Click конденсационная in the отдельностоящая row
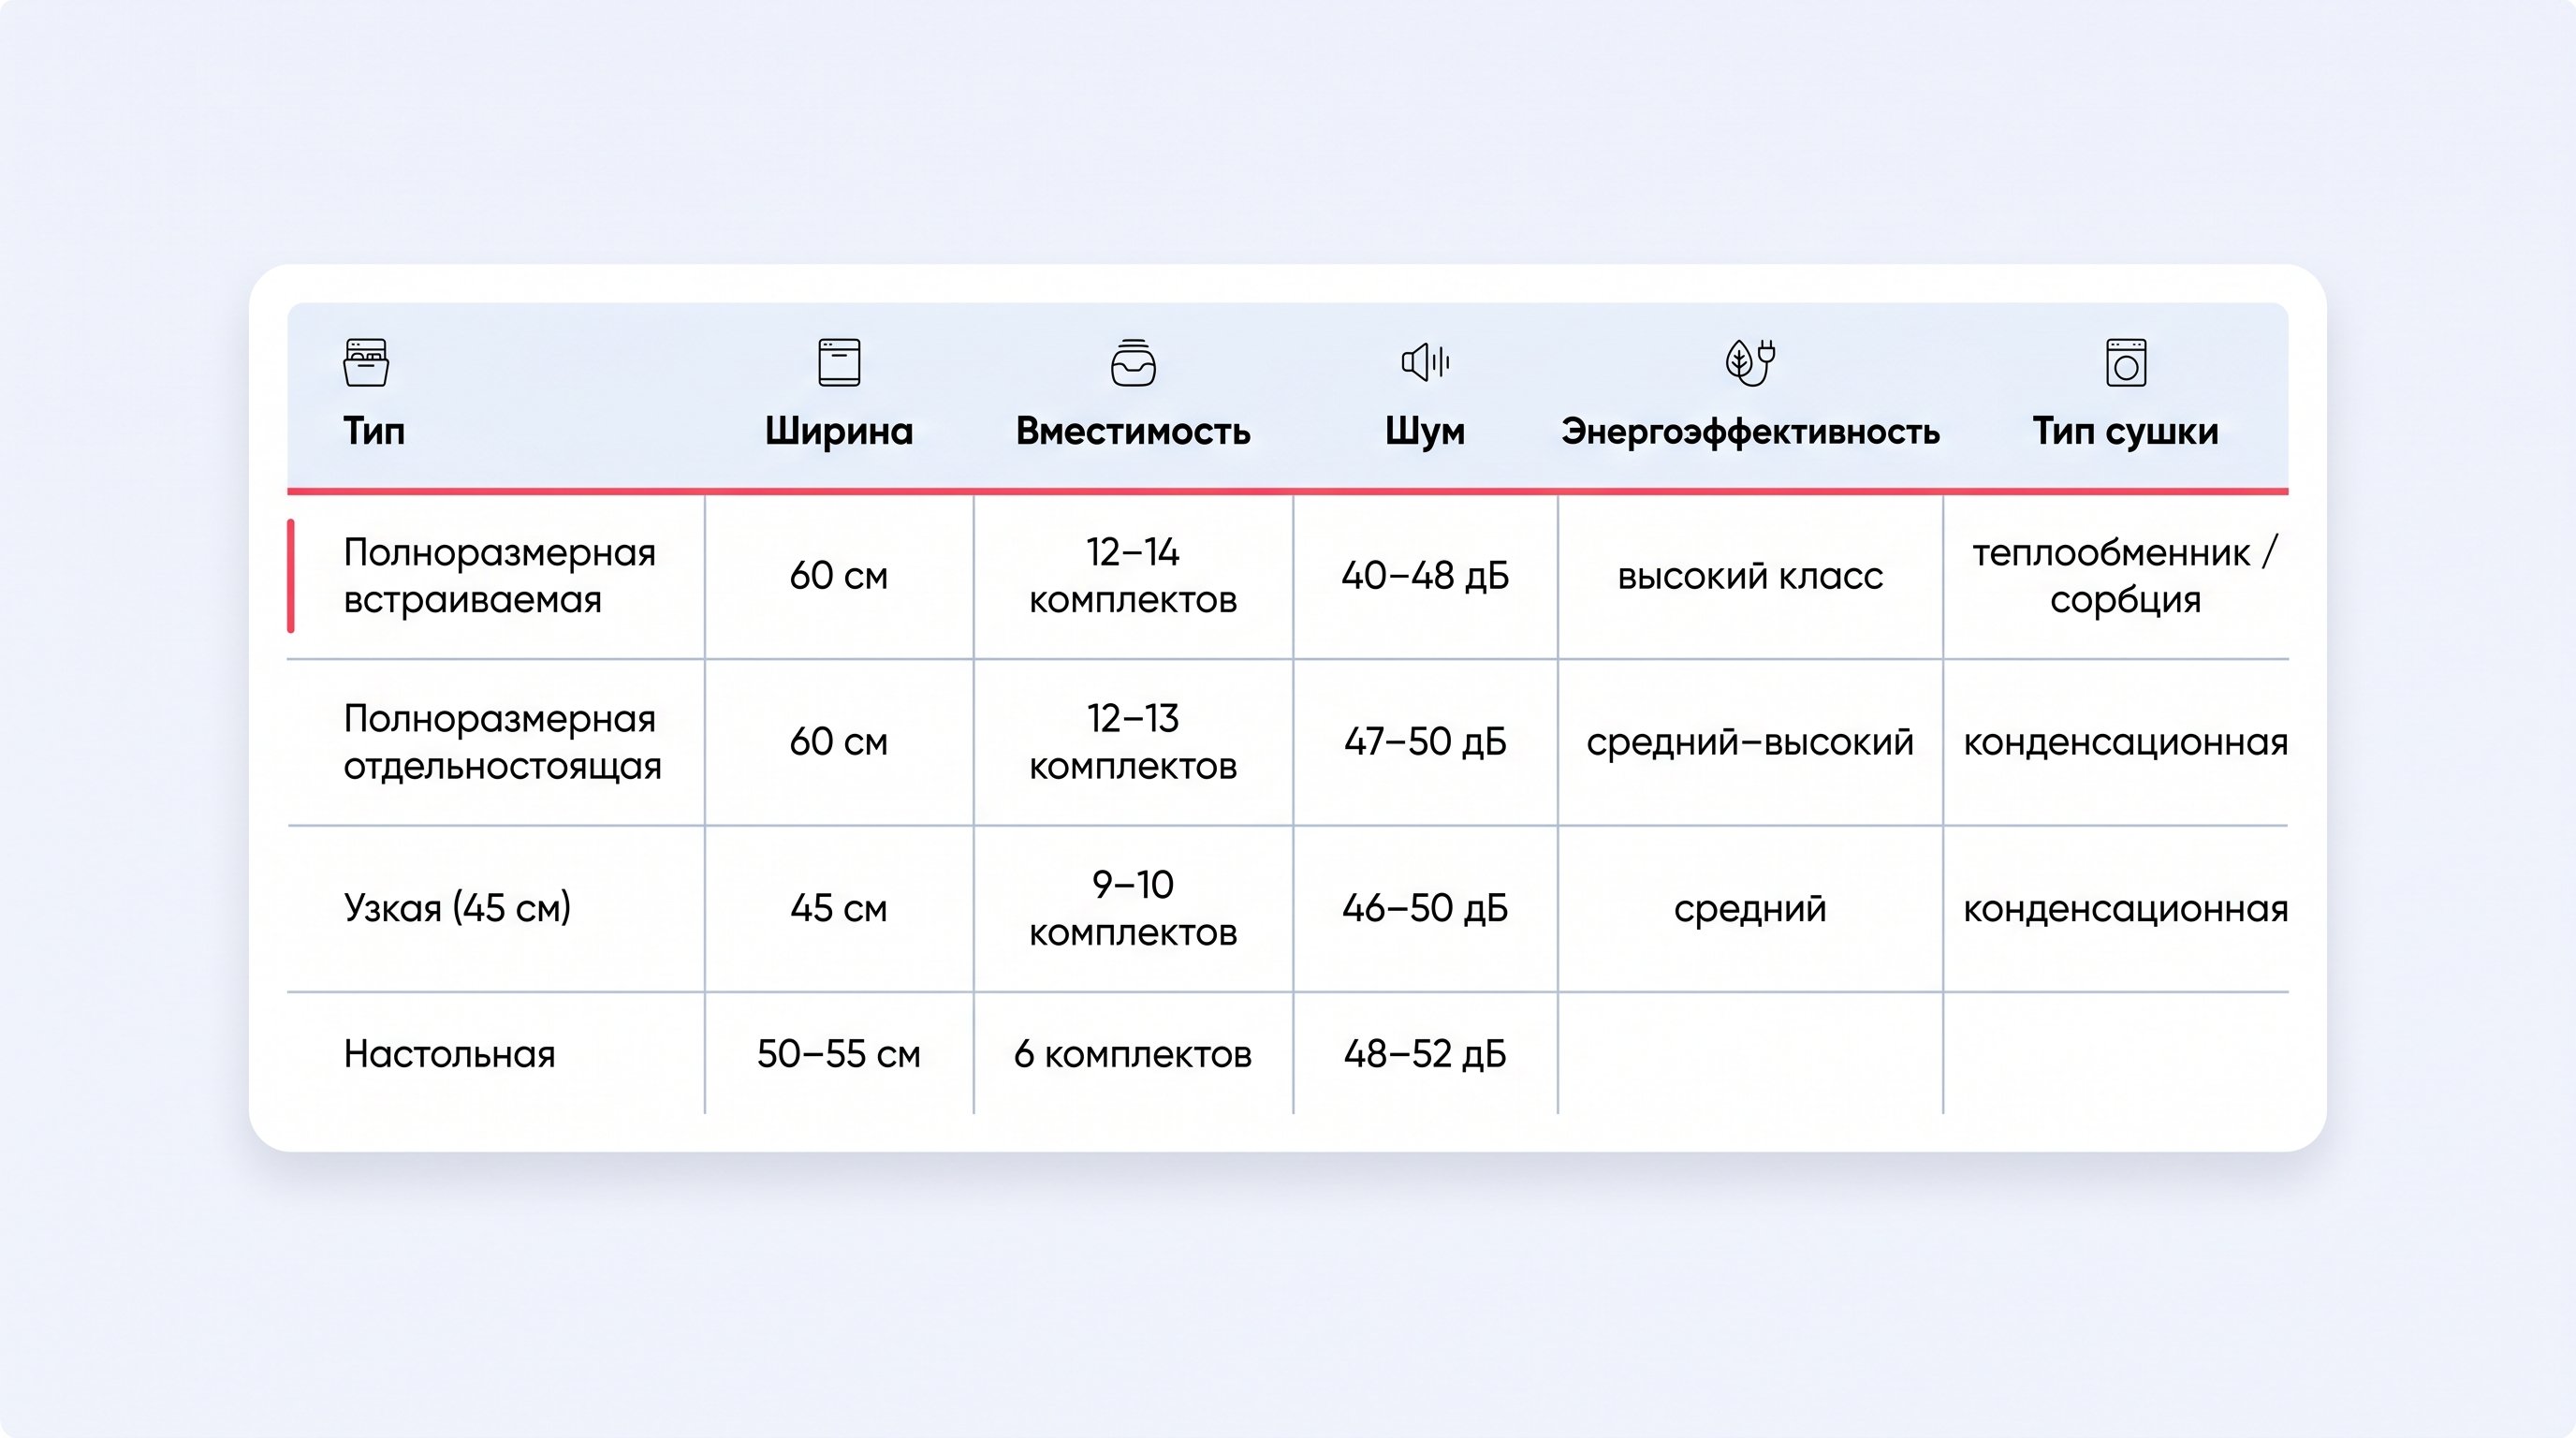 pyautogui.click(x=2126, y=742)
